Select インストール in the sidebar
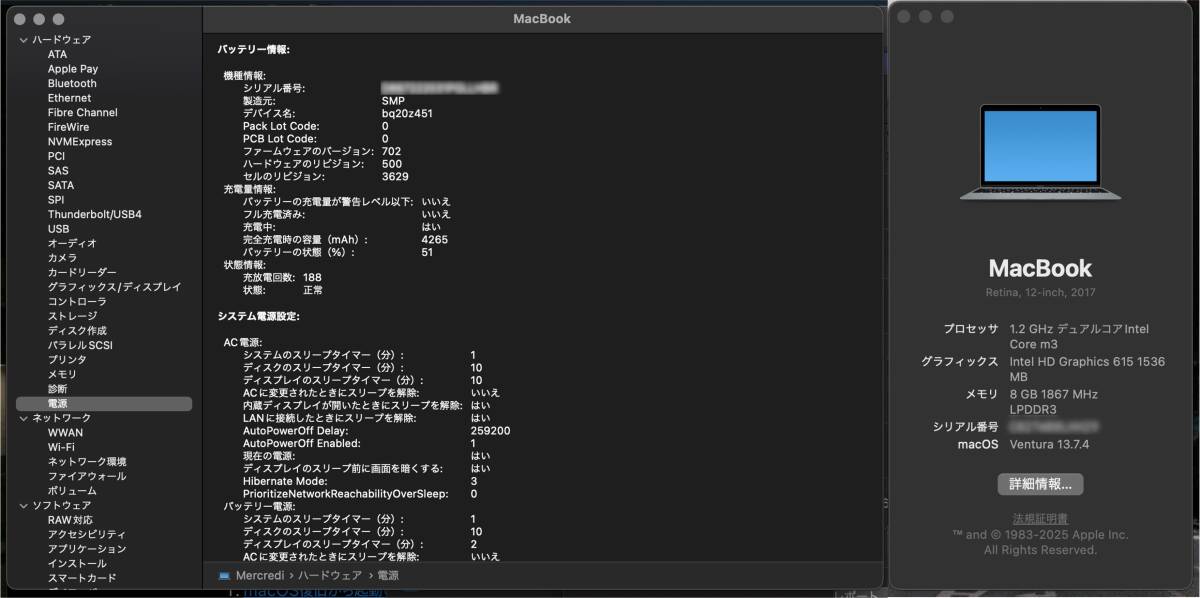 point(77,563)
